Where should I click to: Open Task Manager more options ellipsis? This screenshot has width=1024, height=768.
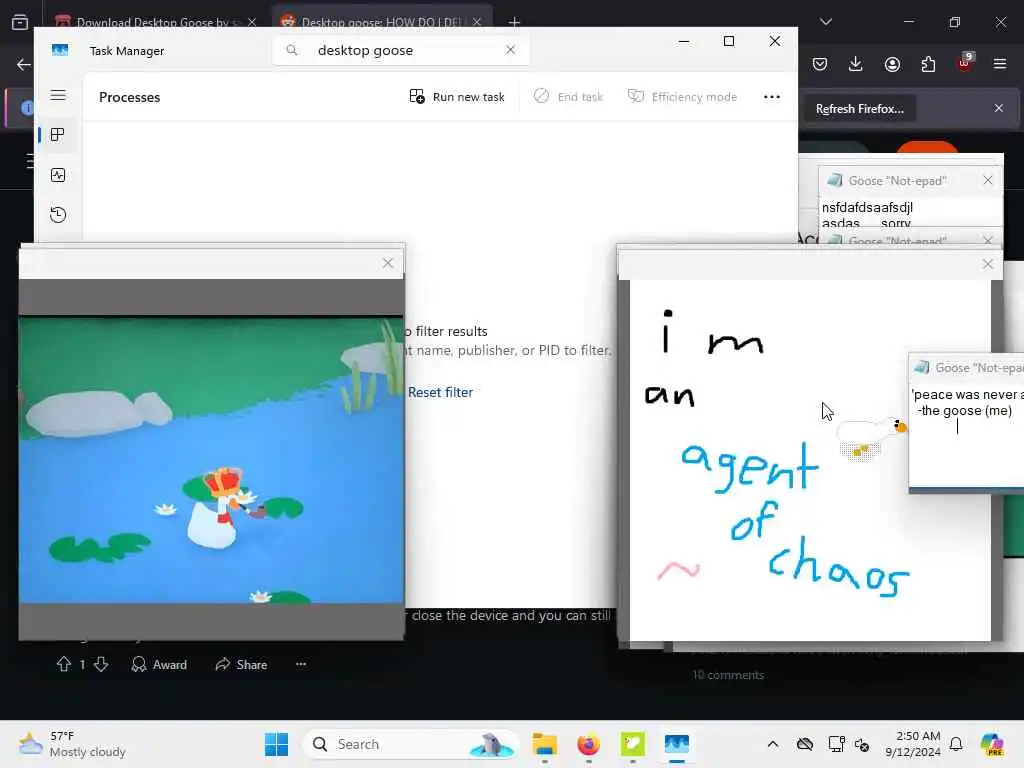point(772,97)
